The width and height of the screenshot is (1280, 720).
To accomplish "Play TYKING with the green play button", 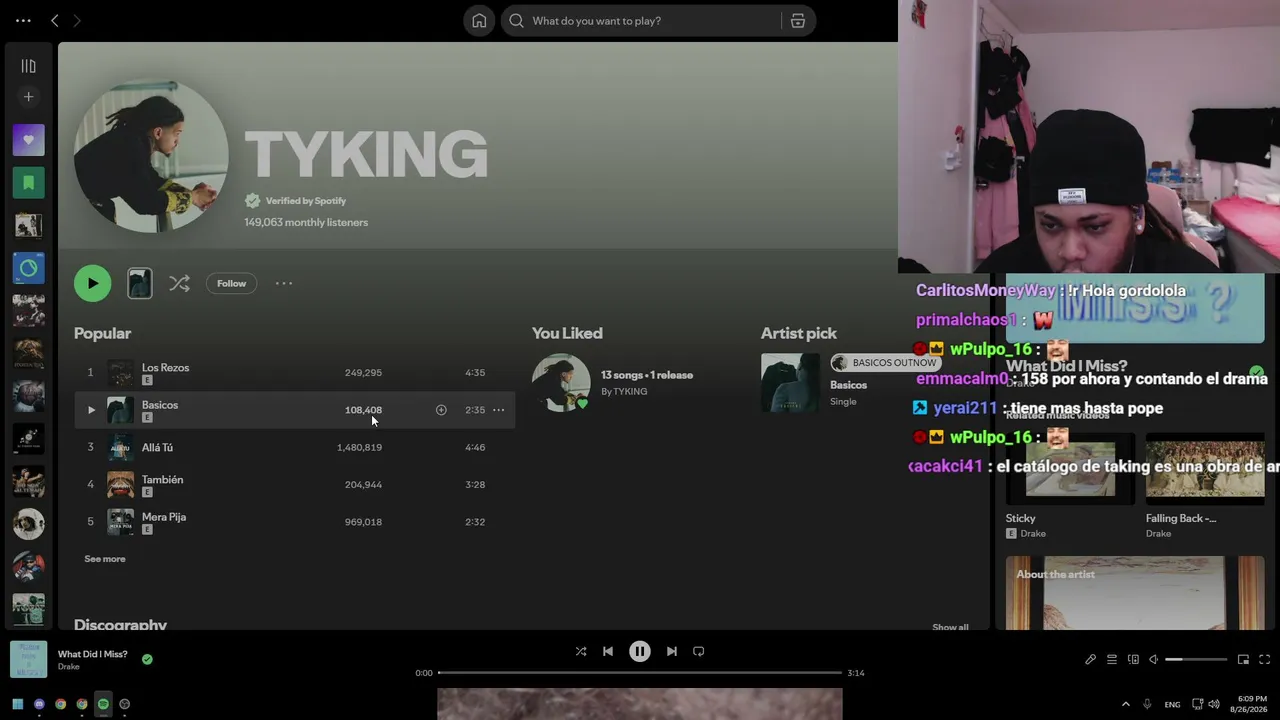I will click(92, 283).
